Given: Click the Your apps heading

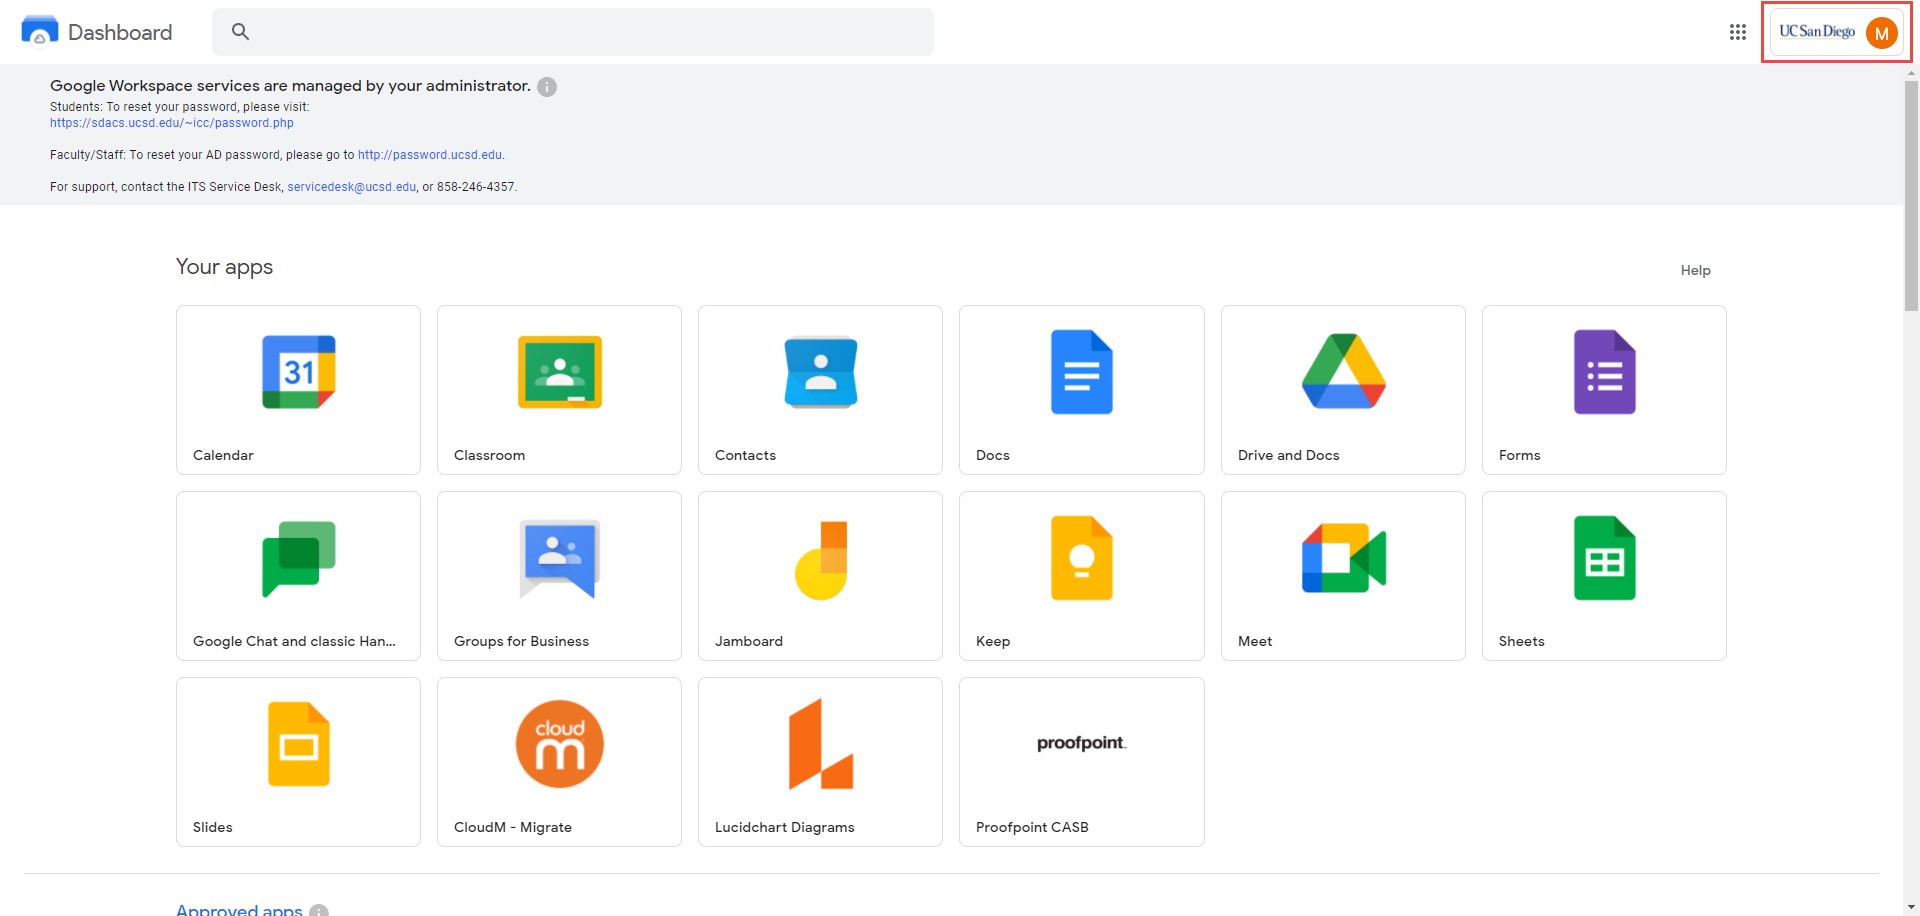Looking at the screenshot, I should pyautogui.click(x=224, y=267).
